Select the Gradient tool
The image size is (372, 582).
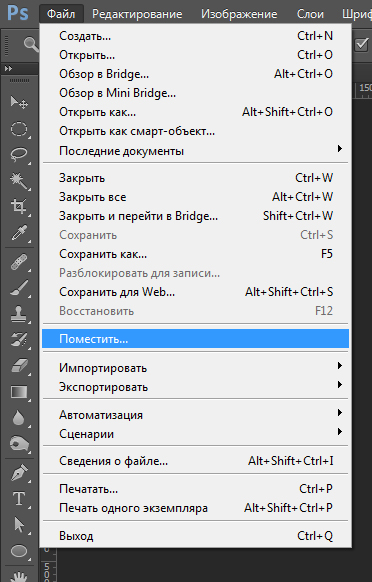(19, 392)
